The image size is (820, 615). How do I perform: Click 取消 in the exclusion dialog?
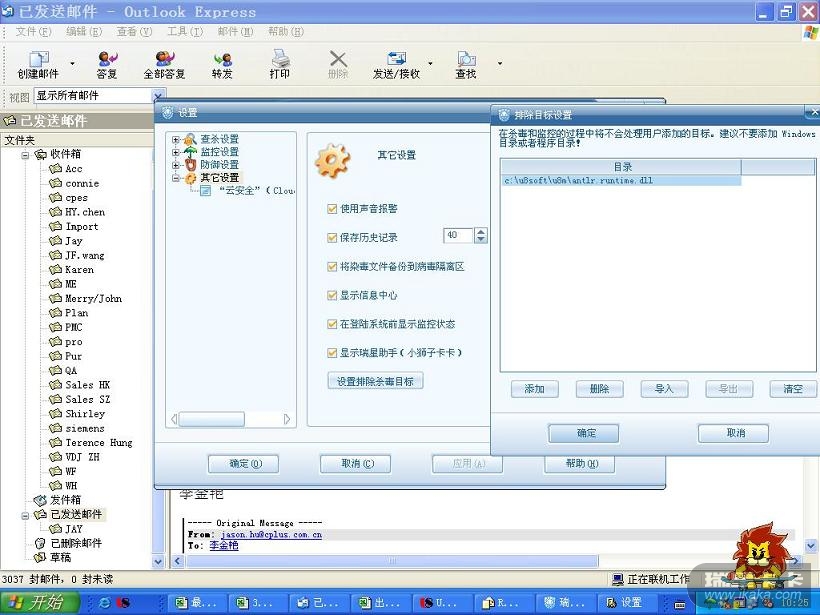pyautogui.click(x=733, y=433)
